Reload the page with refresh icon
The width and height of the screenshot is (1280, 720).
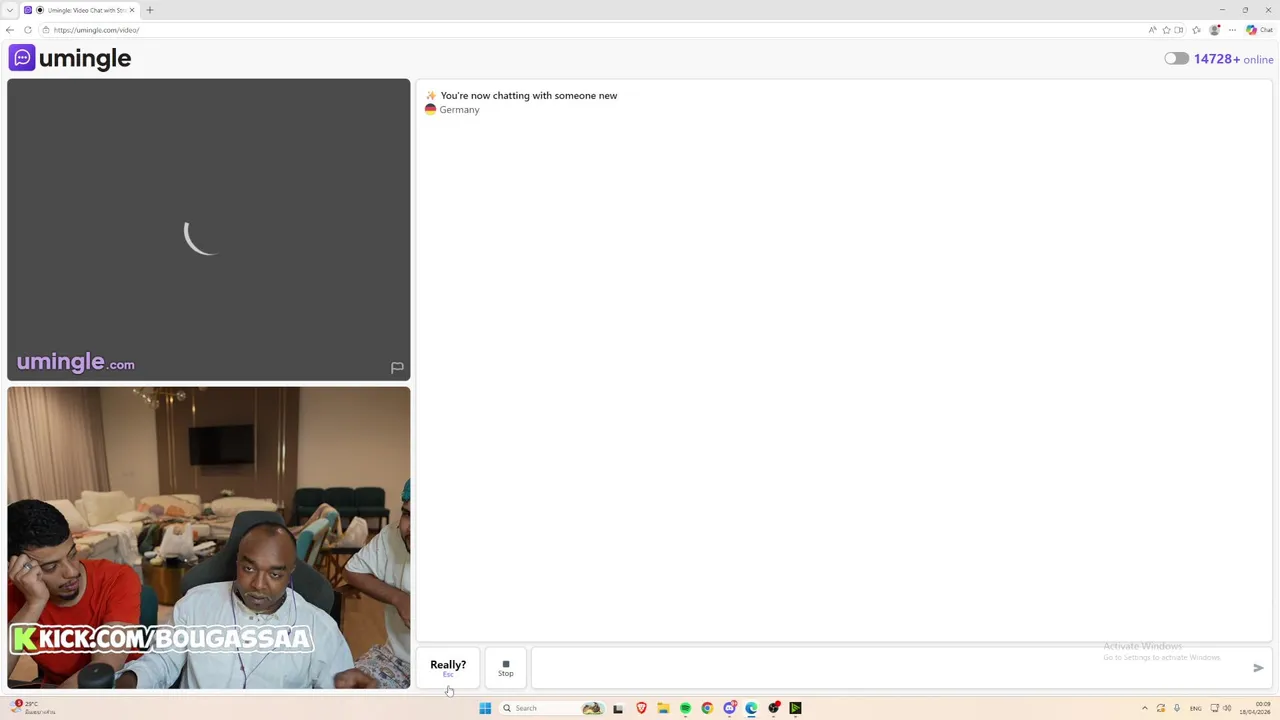click(x=28, y=30)
